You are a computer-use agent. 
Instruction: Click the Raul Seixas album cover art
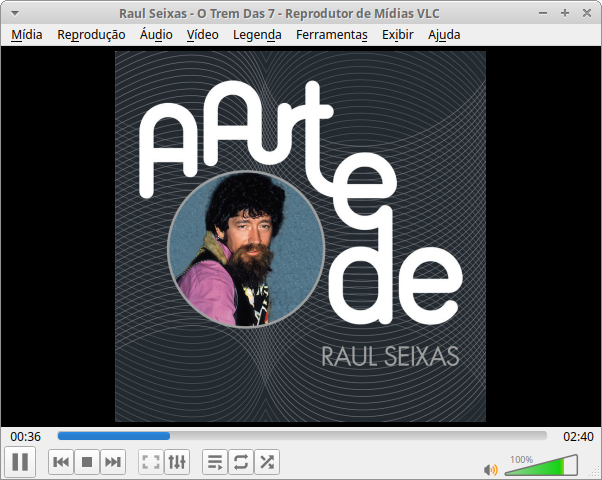(x=301, y=237)
